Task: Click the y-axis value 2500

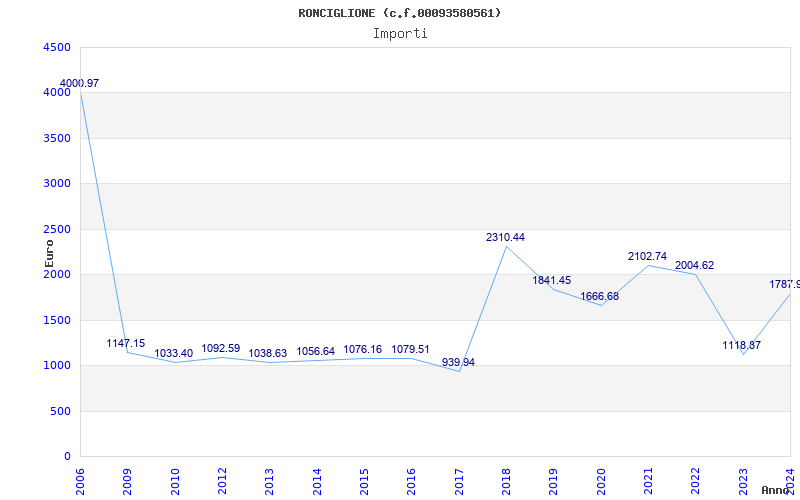Action: (x=57, y=229)
